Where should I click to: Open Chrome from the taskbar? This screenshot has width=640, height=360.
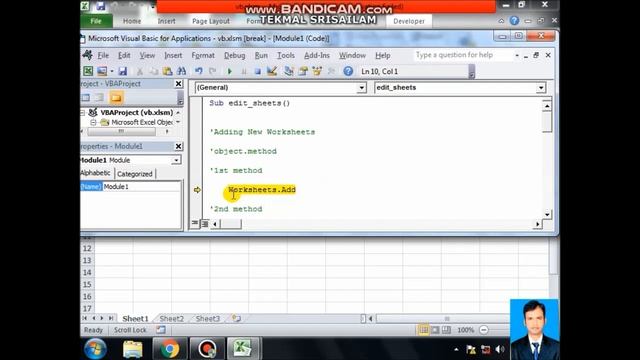[170, 349]
